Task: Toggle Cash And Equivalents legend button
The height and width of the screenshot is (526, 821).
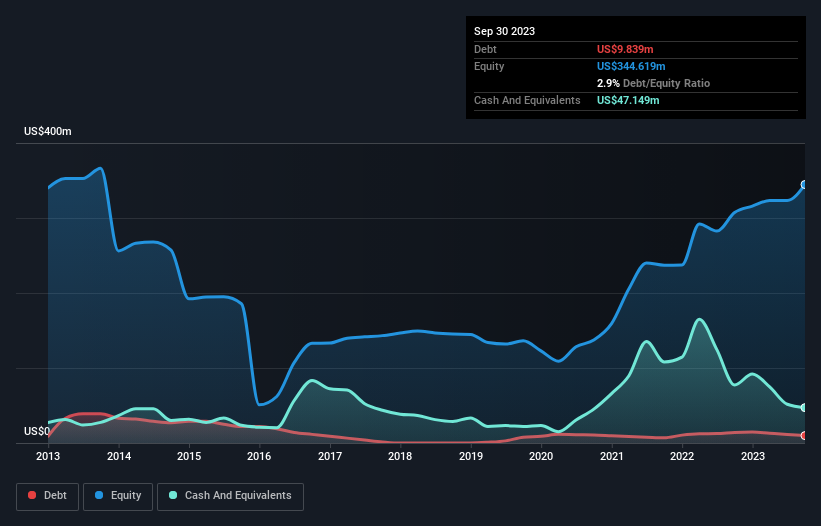Action: click(230, 496)
